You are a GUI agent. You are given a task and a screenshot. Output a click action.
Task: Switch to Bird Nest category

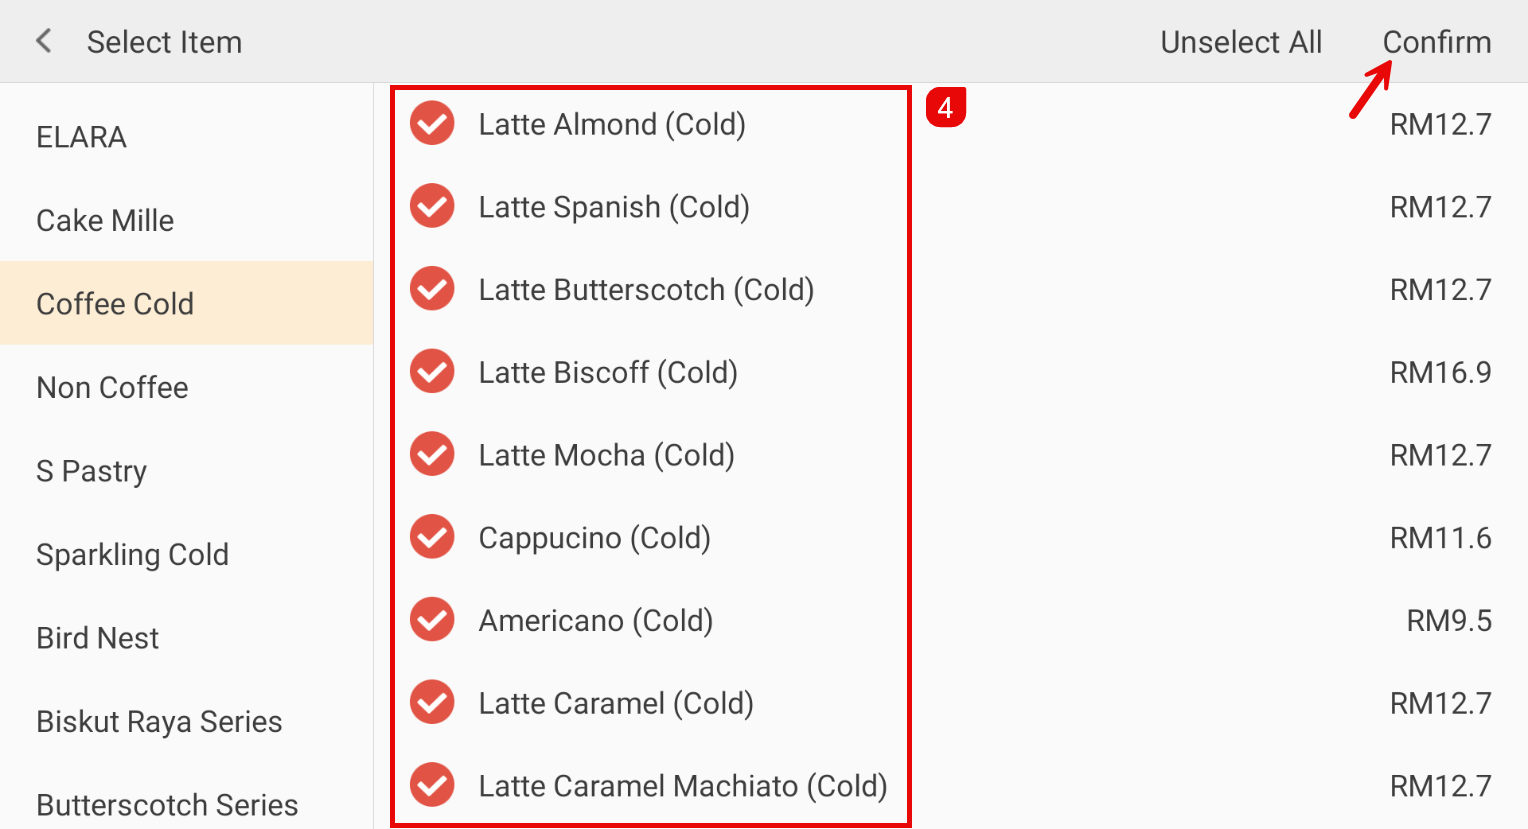click(x=98, y=638)
